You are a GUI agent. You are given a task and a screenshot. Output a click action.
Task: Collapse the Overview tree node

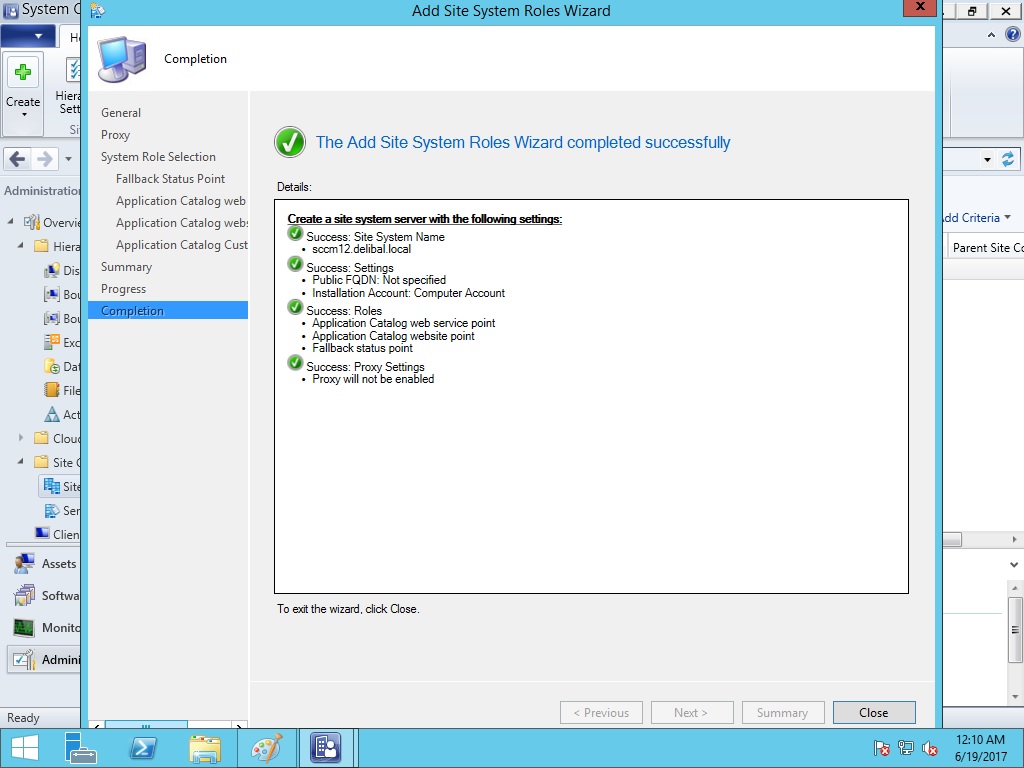[11, 222]
